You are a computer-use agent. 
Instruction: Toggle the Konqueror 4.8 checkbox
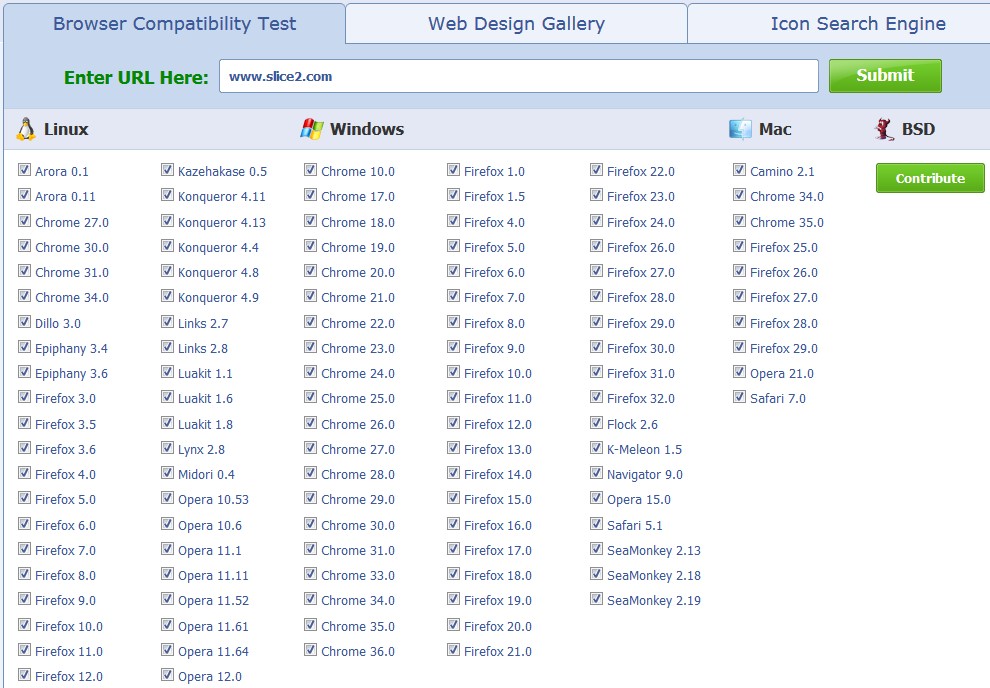pos(167,271)
